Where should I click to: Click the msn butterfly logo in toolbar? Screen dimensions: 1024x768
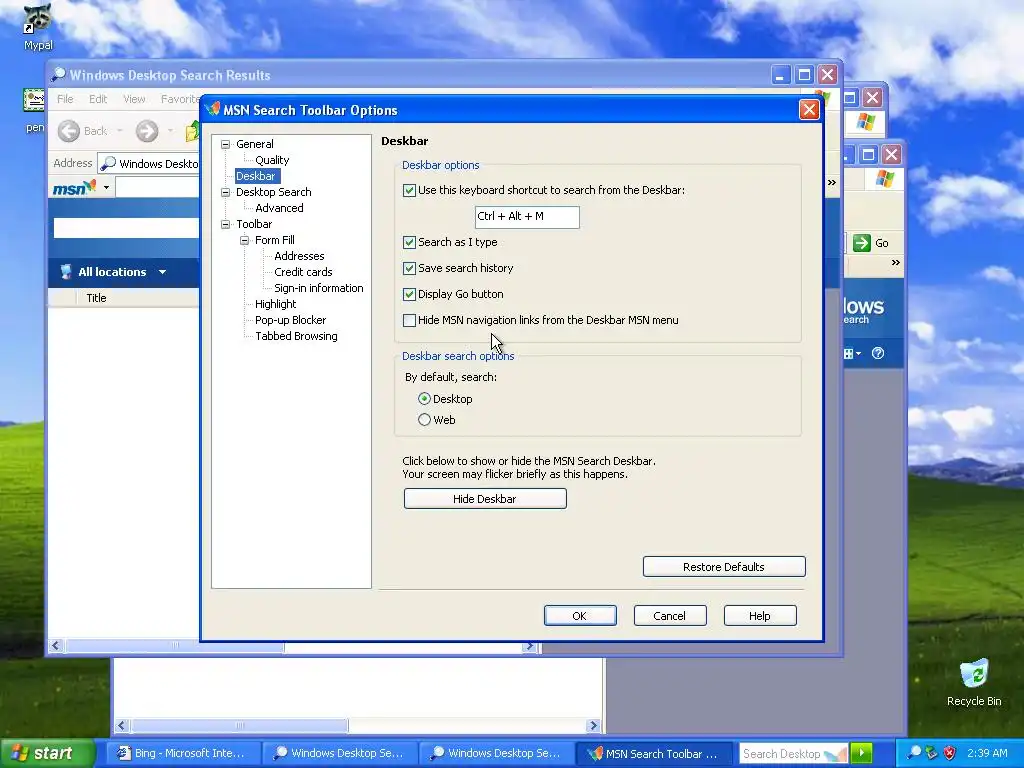pyautogui.click(x=74, y=188)
